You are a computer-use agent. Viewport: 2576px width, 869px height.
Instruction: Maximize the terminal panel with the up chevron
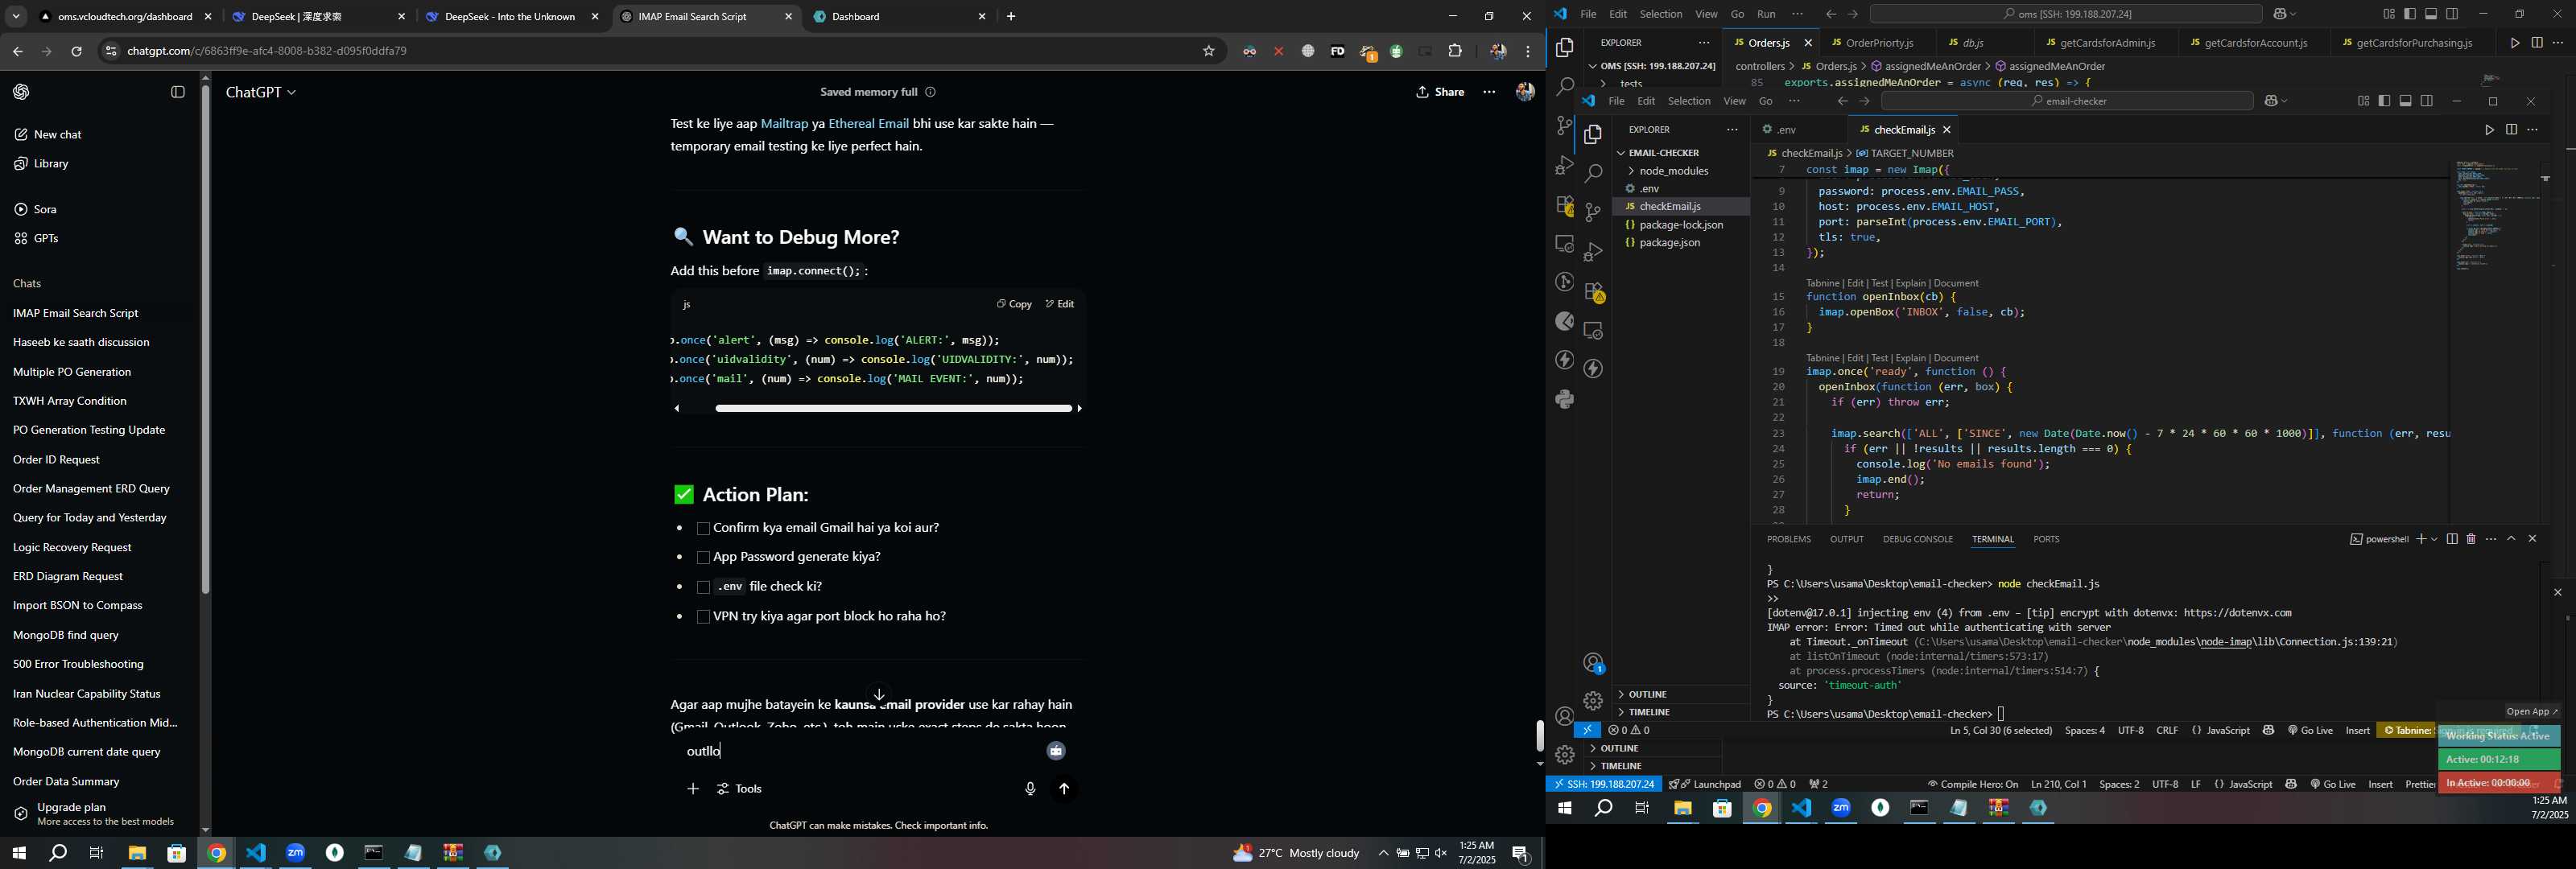coord(2511,539)
